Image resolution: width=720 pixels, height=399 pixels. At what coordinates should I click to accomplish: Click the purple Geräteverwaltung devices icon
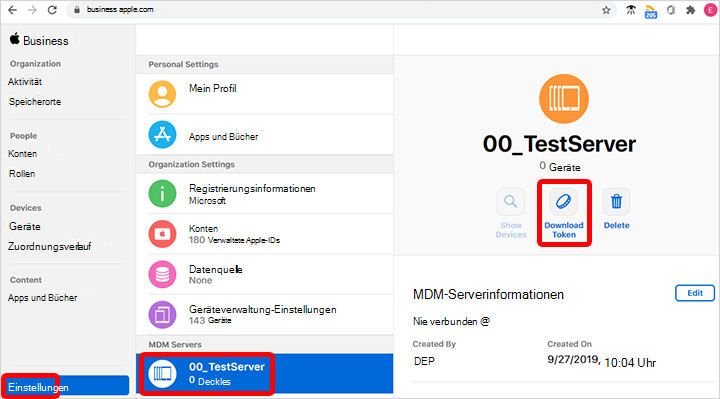pos(162,315)
